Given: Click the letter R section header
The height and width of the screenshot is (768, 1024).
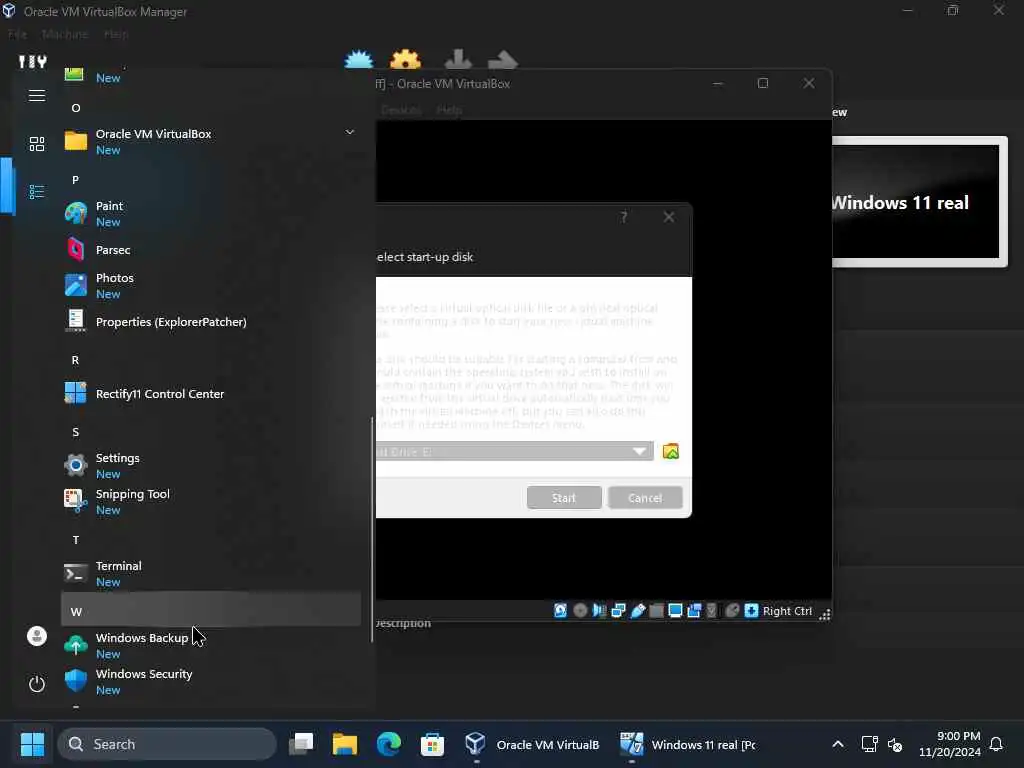Looking at the screenshot, I should pyautogui.click(x=211, y=358).
